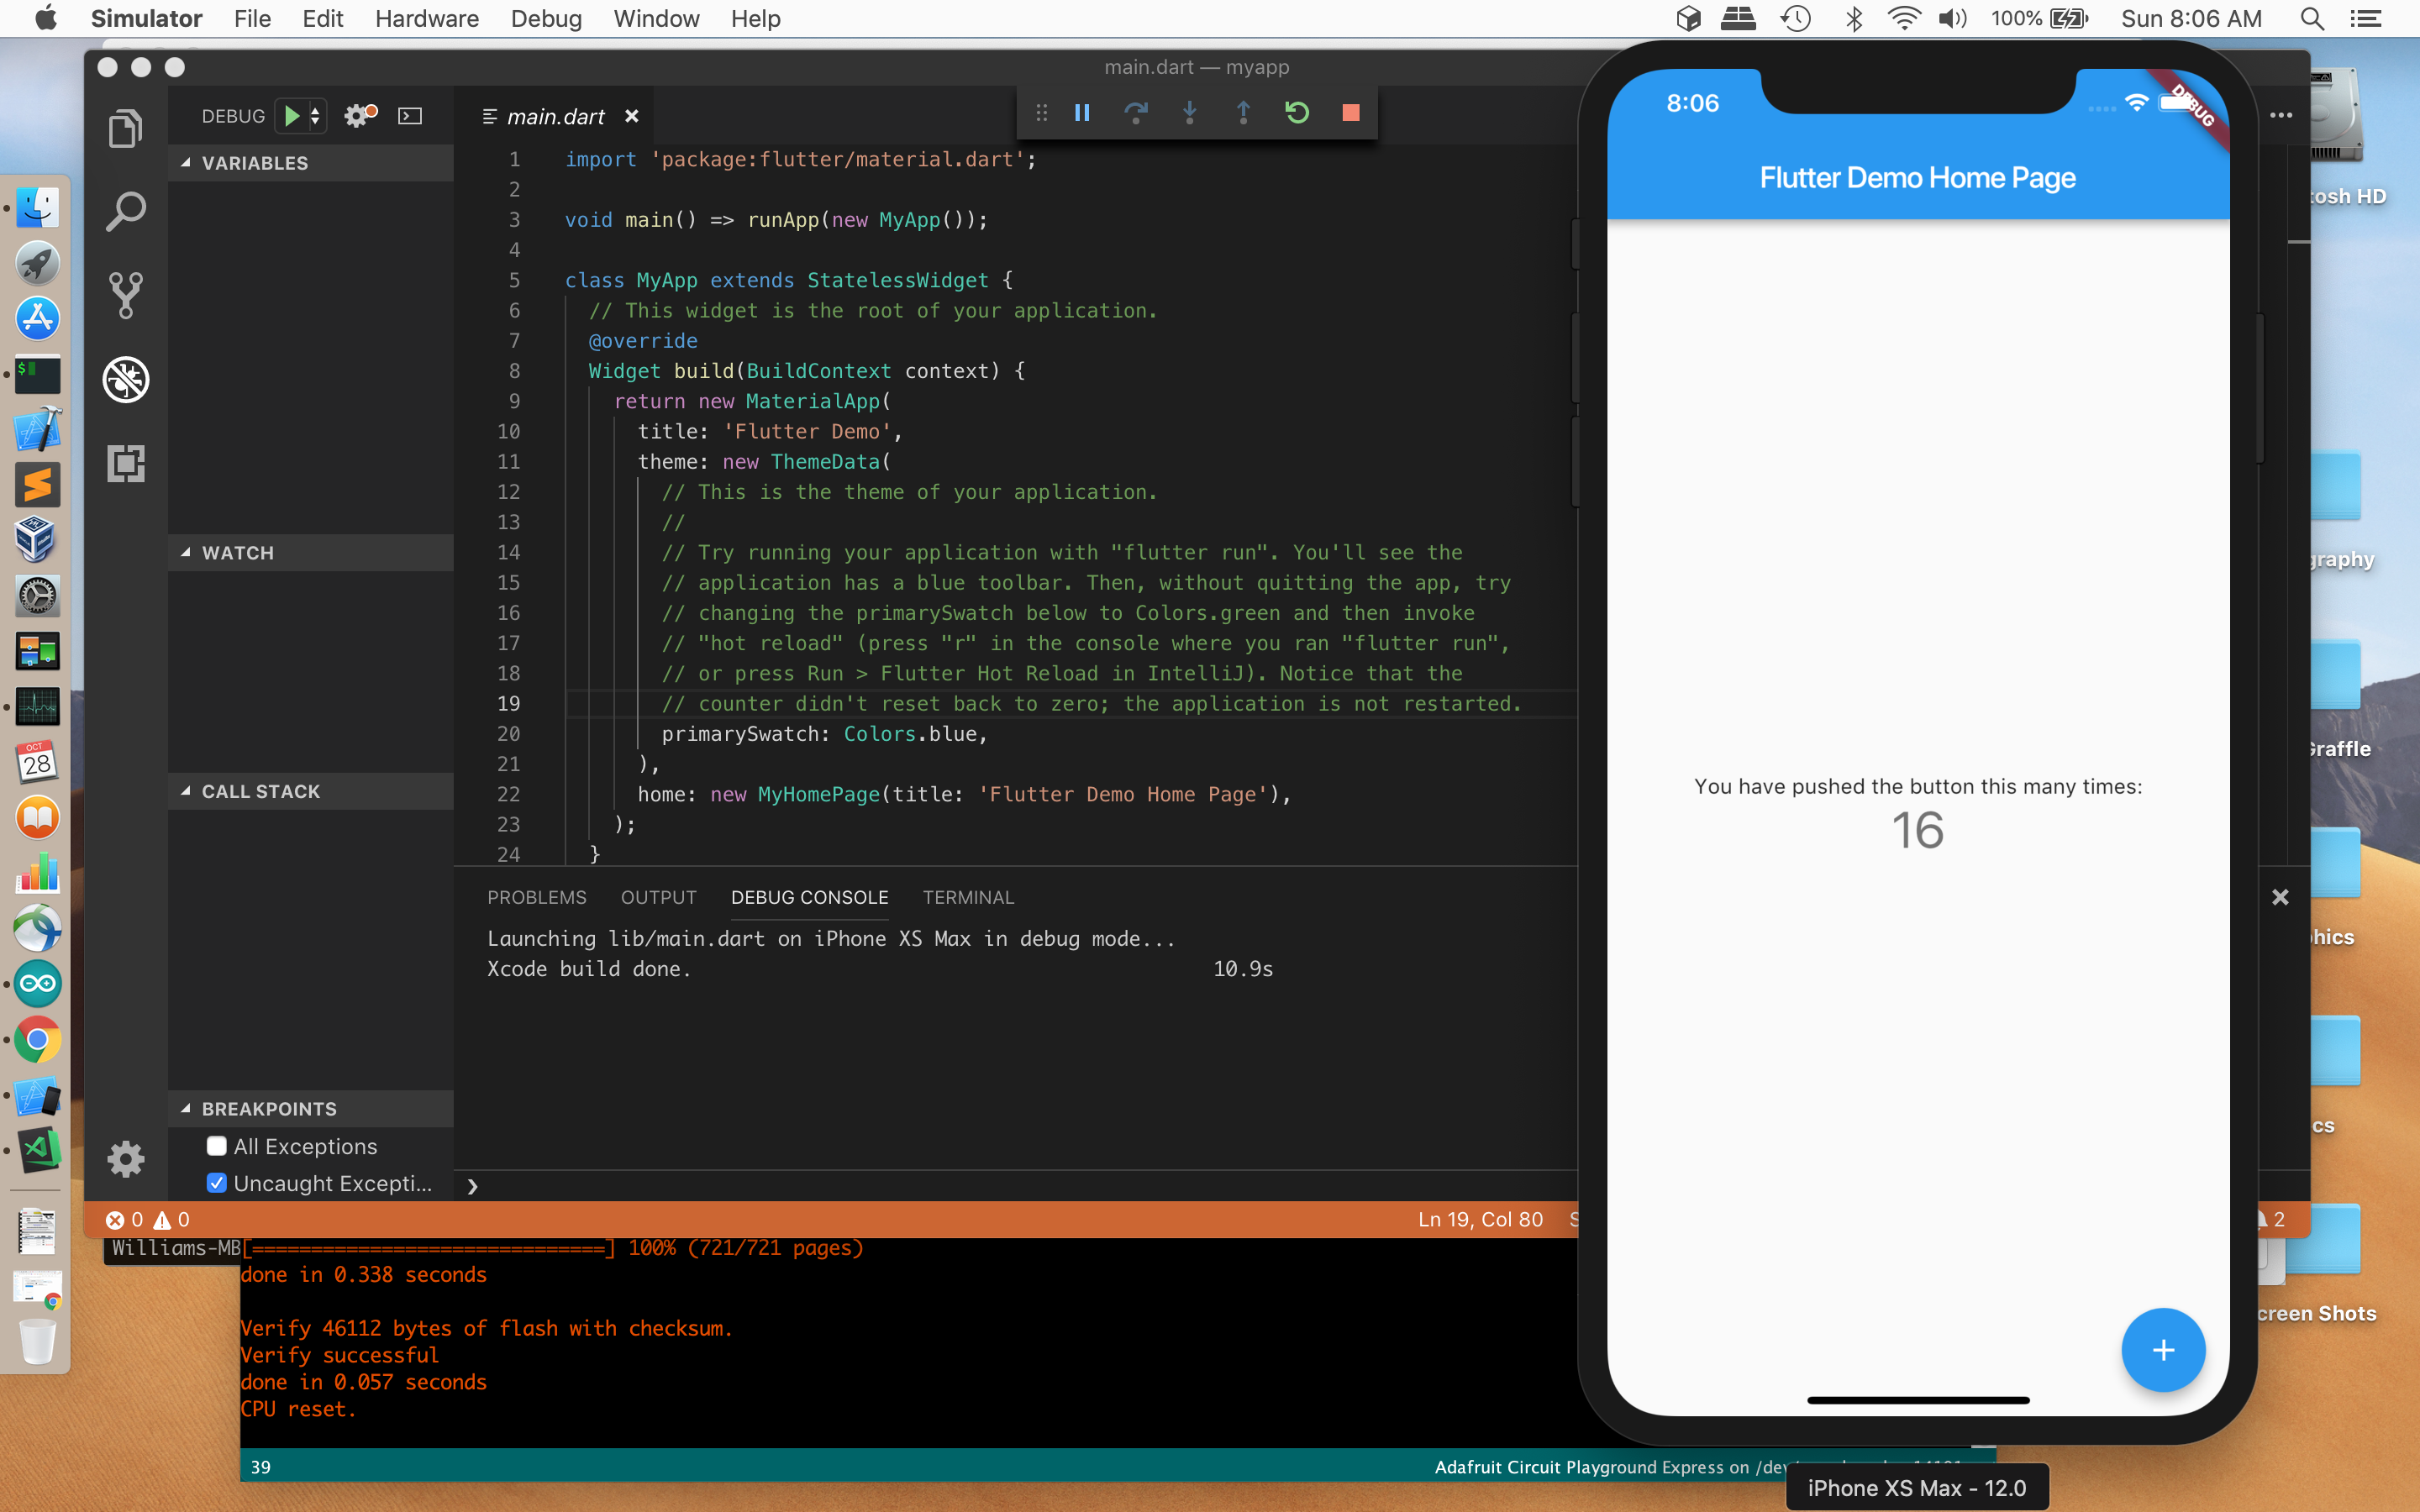Collapse the CALL STACK section

tap(310, 791)
